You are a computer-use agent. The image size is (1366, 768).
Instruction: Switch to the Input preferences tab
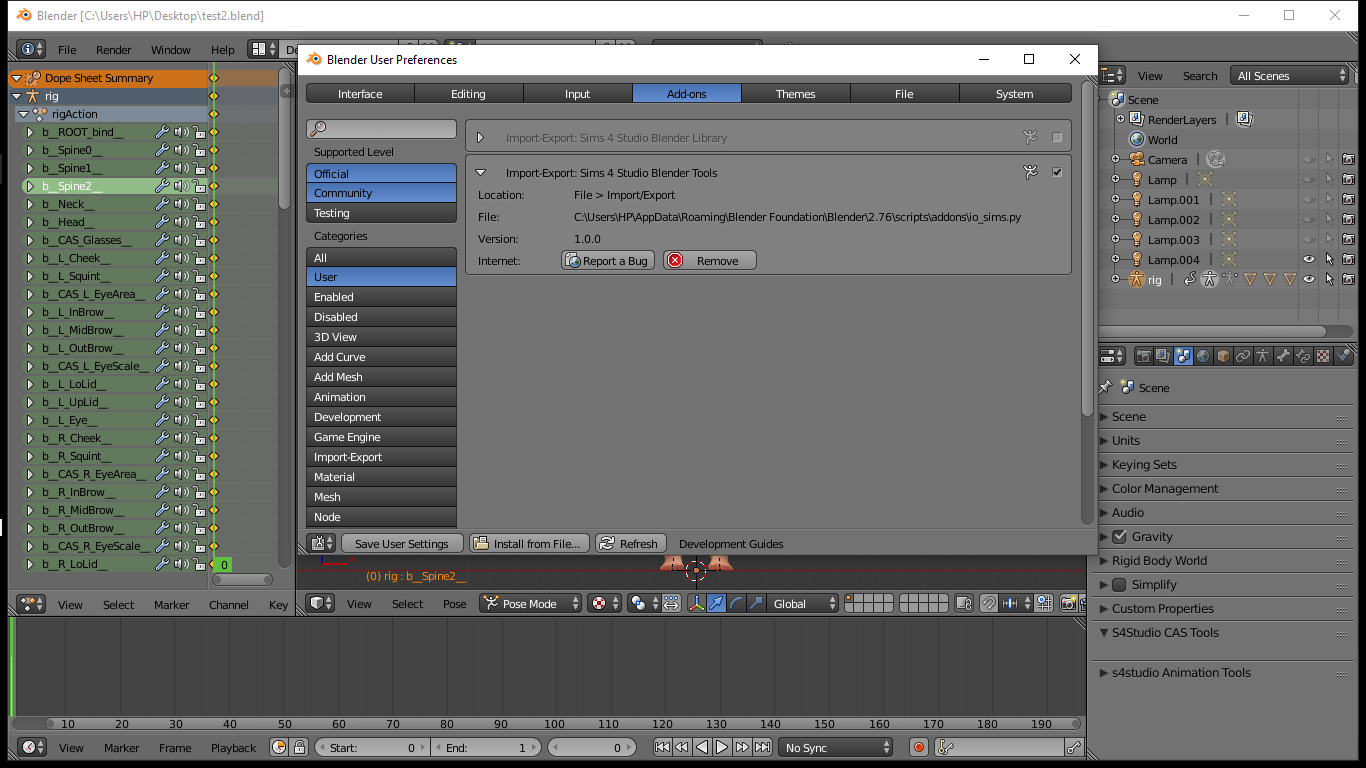(x=578, y=93)
